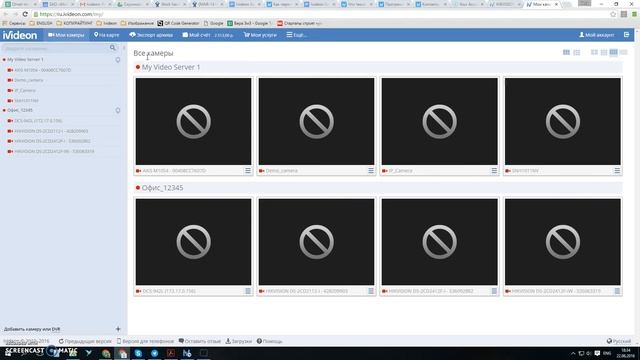Open Помощь help link in footer

(x=269, y=341)
